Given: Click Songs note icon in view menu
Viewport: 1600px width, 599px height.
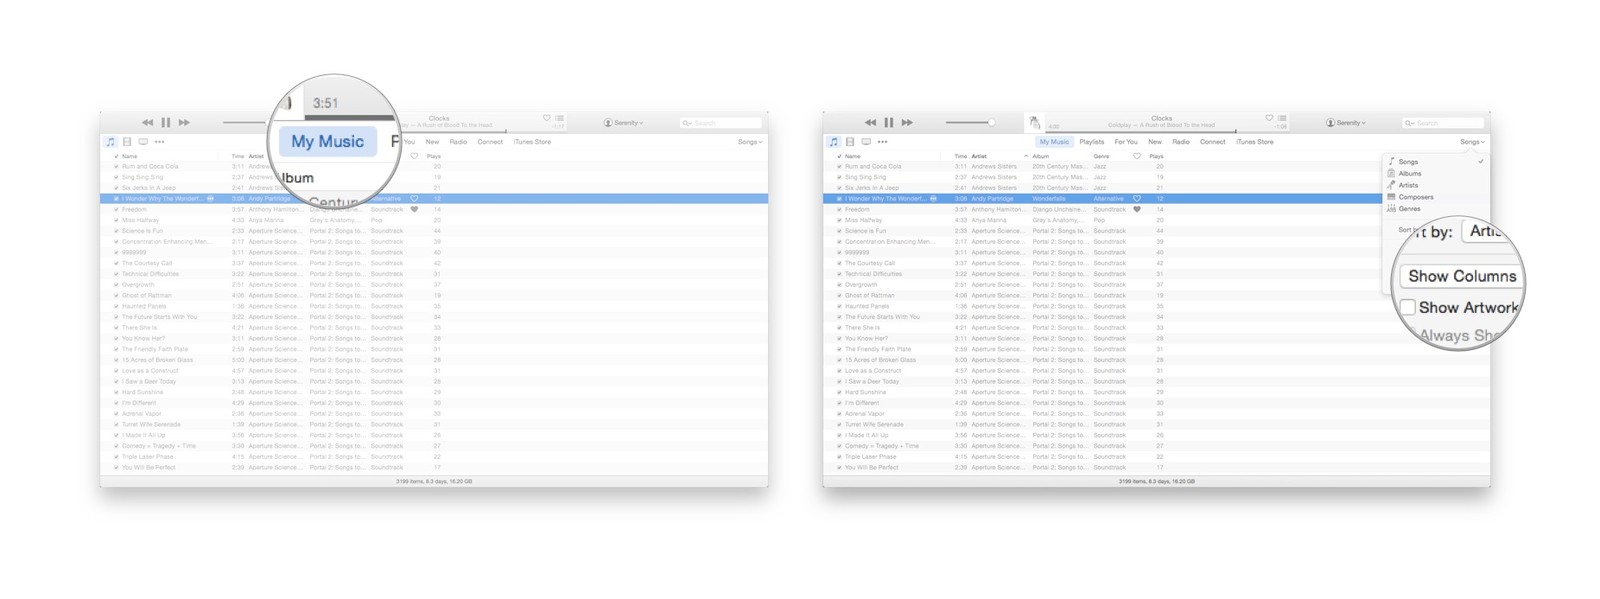Looking at the screenshot, I should (x=1391, y=161).
